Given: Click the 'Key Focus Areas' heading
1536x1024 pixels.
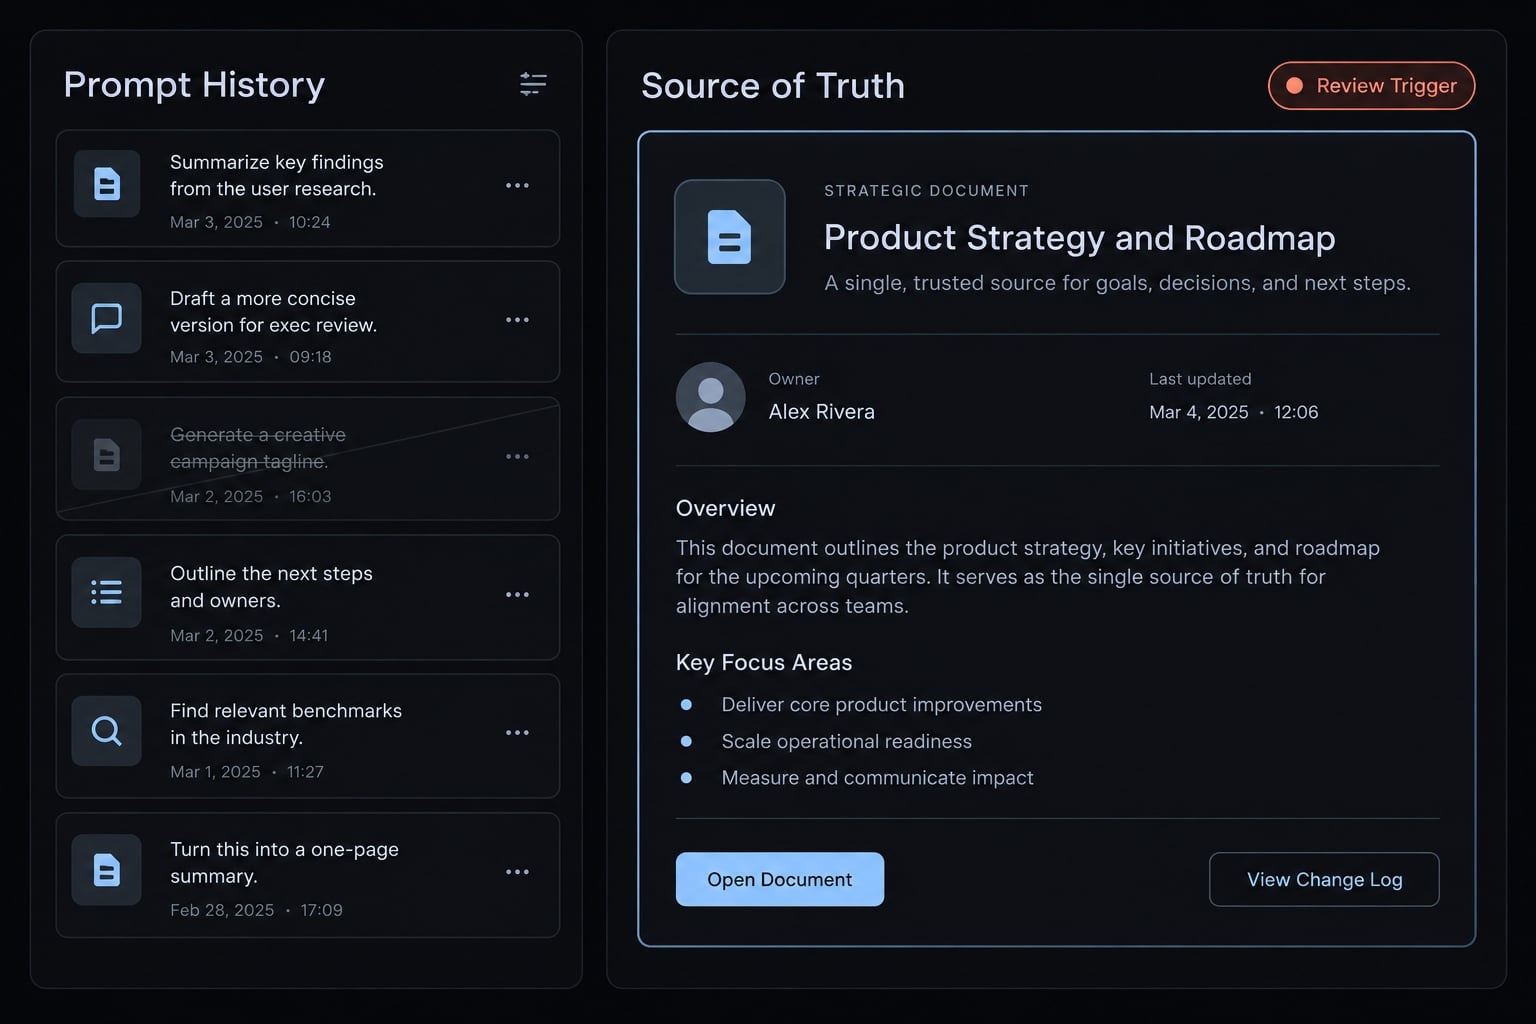Looking at the screenshot, I should click(x=764, y=663).
